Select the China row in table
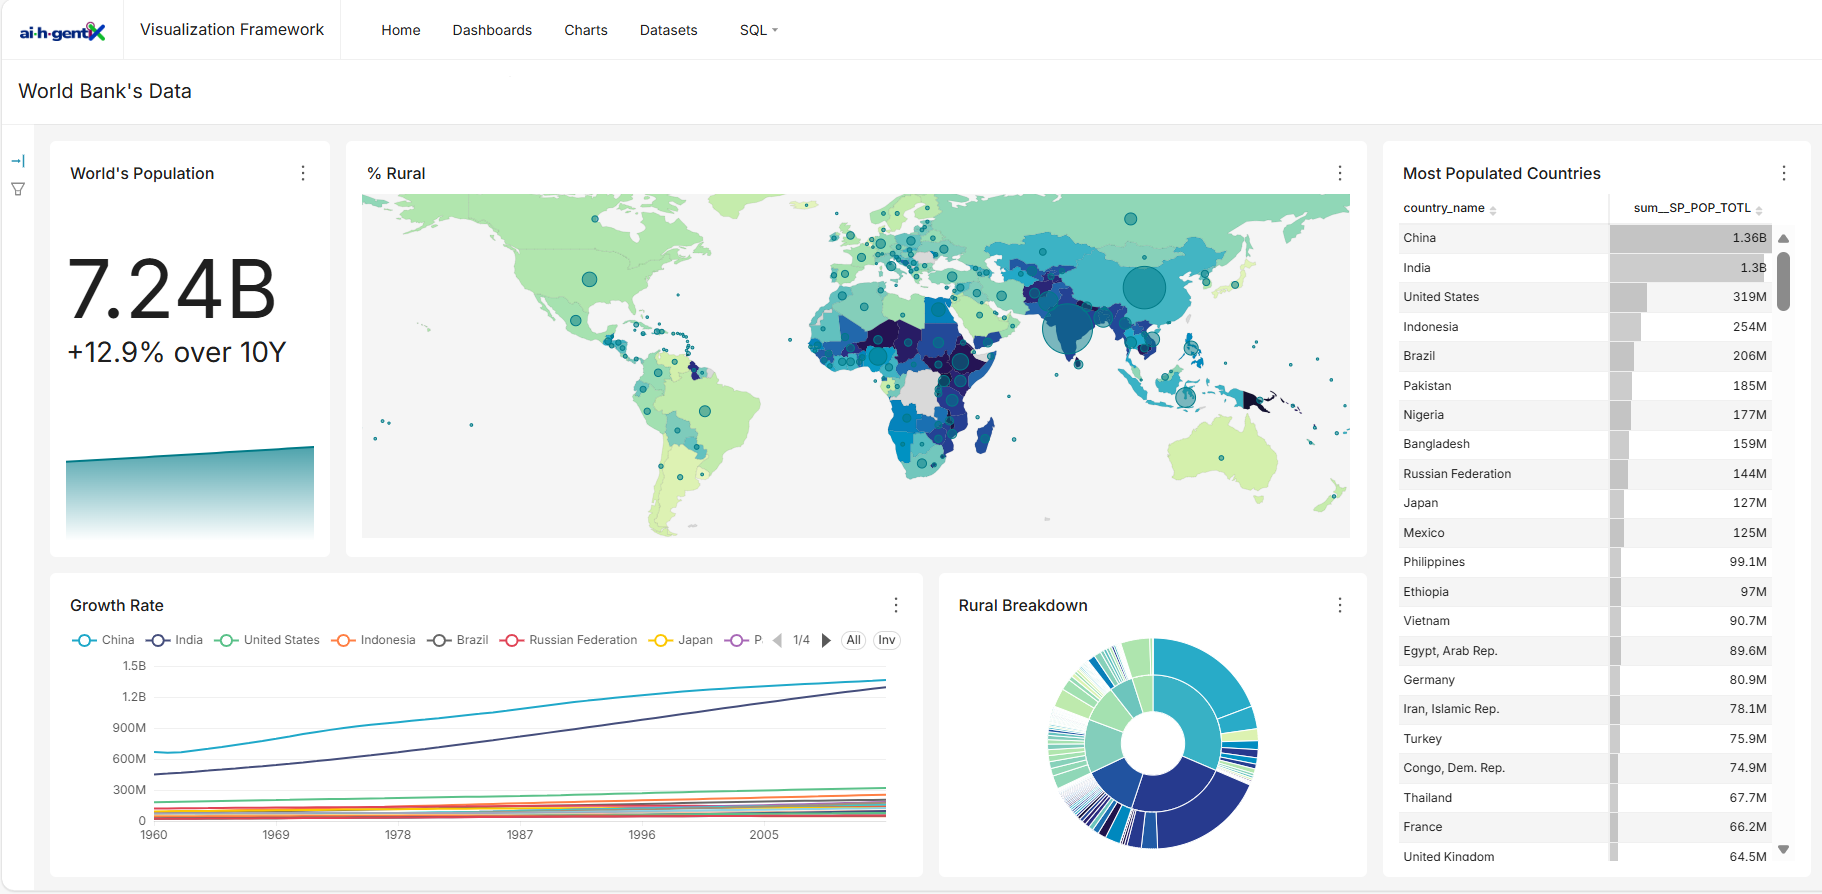The width and height of the screenshot is (1822, 894). 1586,238
